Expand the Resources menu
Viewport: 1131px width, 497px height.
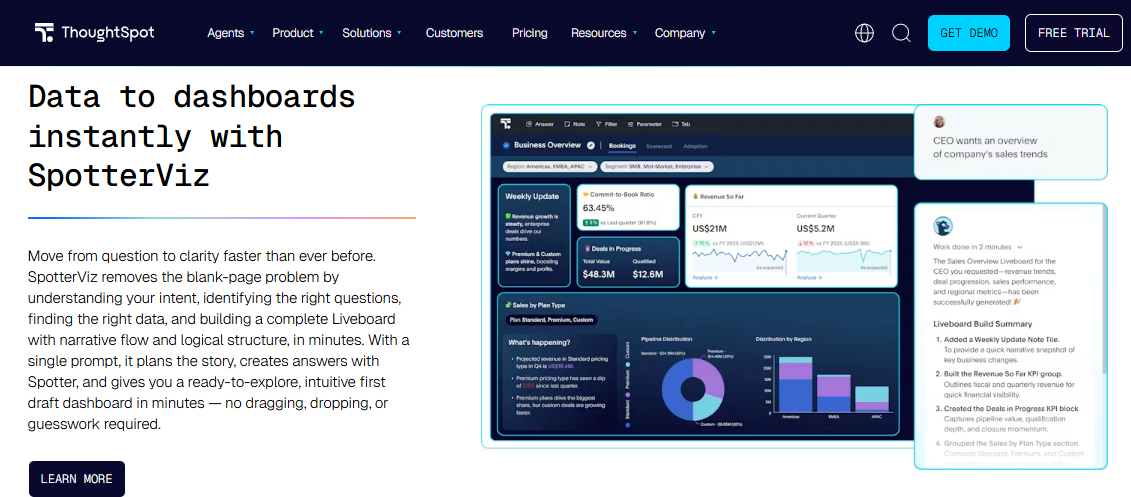click(604, 33)
